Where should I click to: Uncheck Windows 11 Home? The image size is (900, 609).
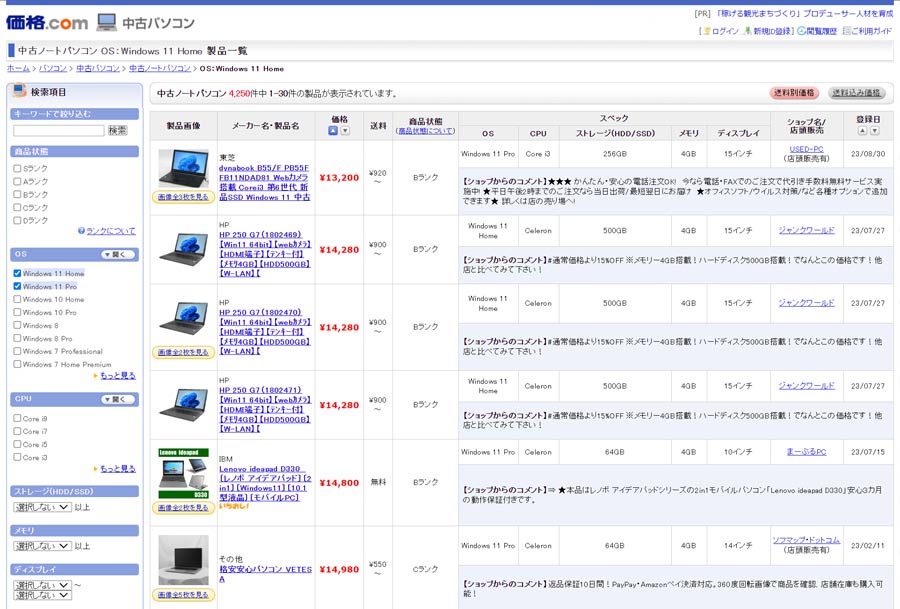pos(17,273)
